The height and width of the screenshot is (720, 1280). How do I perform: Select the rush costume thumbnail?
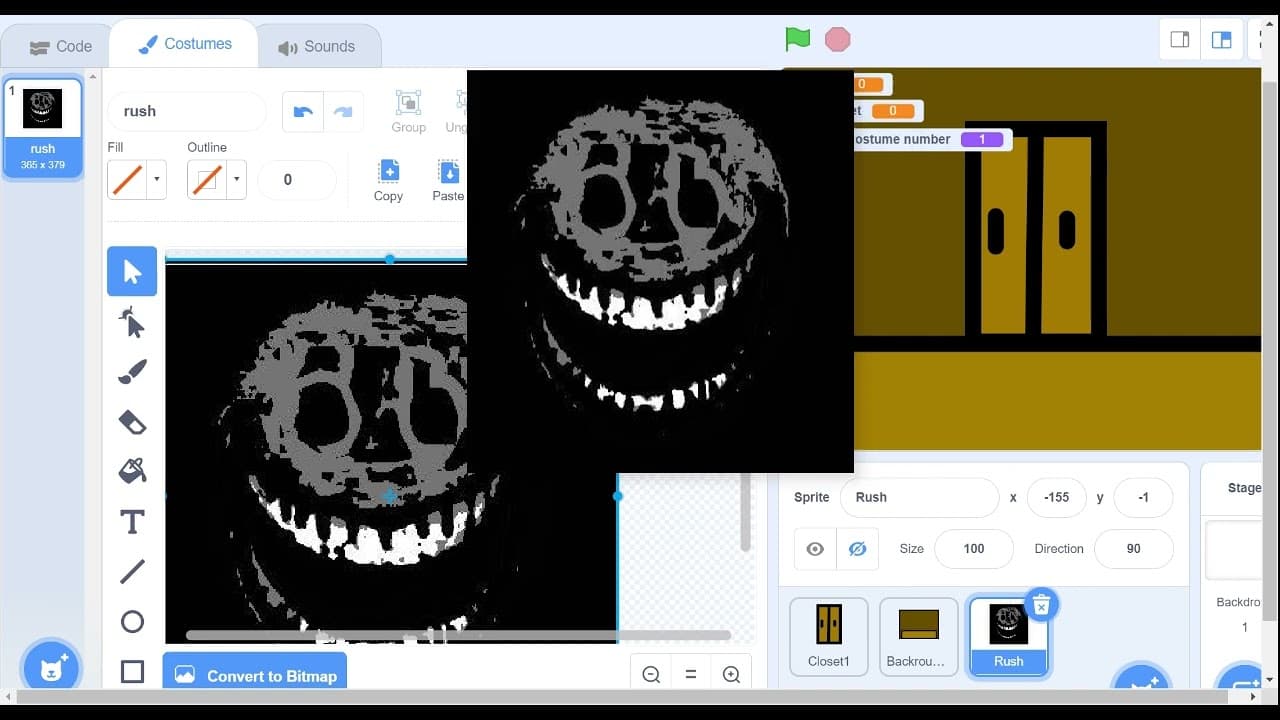pos(43,128)
